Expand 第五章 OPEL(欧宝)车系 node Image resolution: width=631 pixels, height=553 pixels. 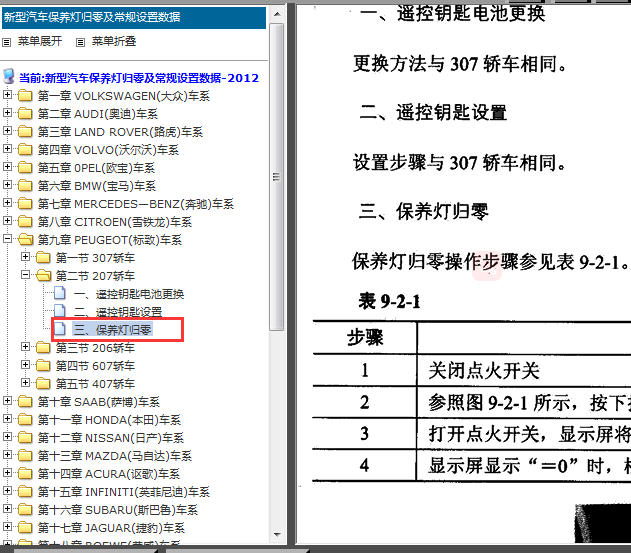[7, 167]
